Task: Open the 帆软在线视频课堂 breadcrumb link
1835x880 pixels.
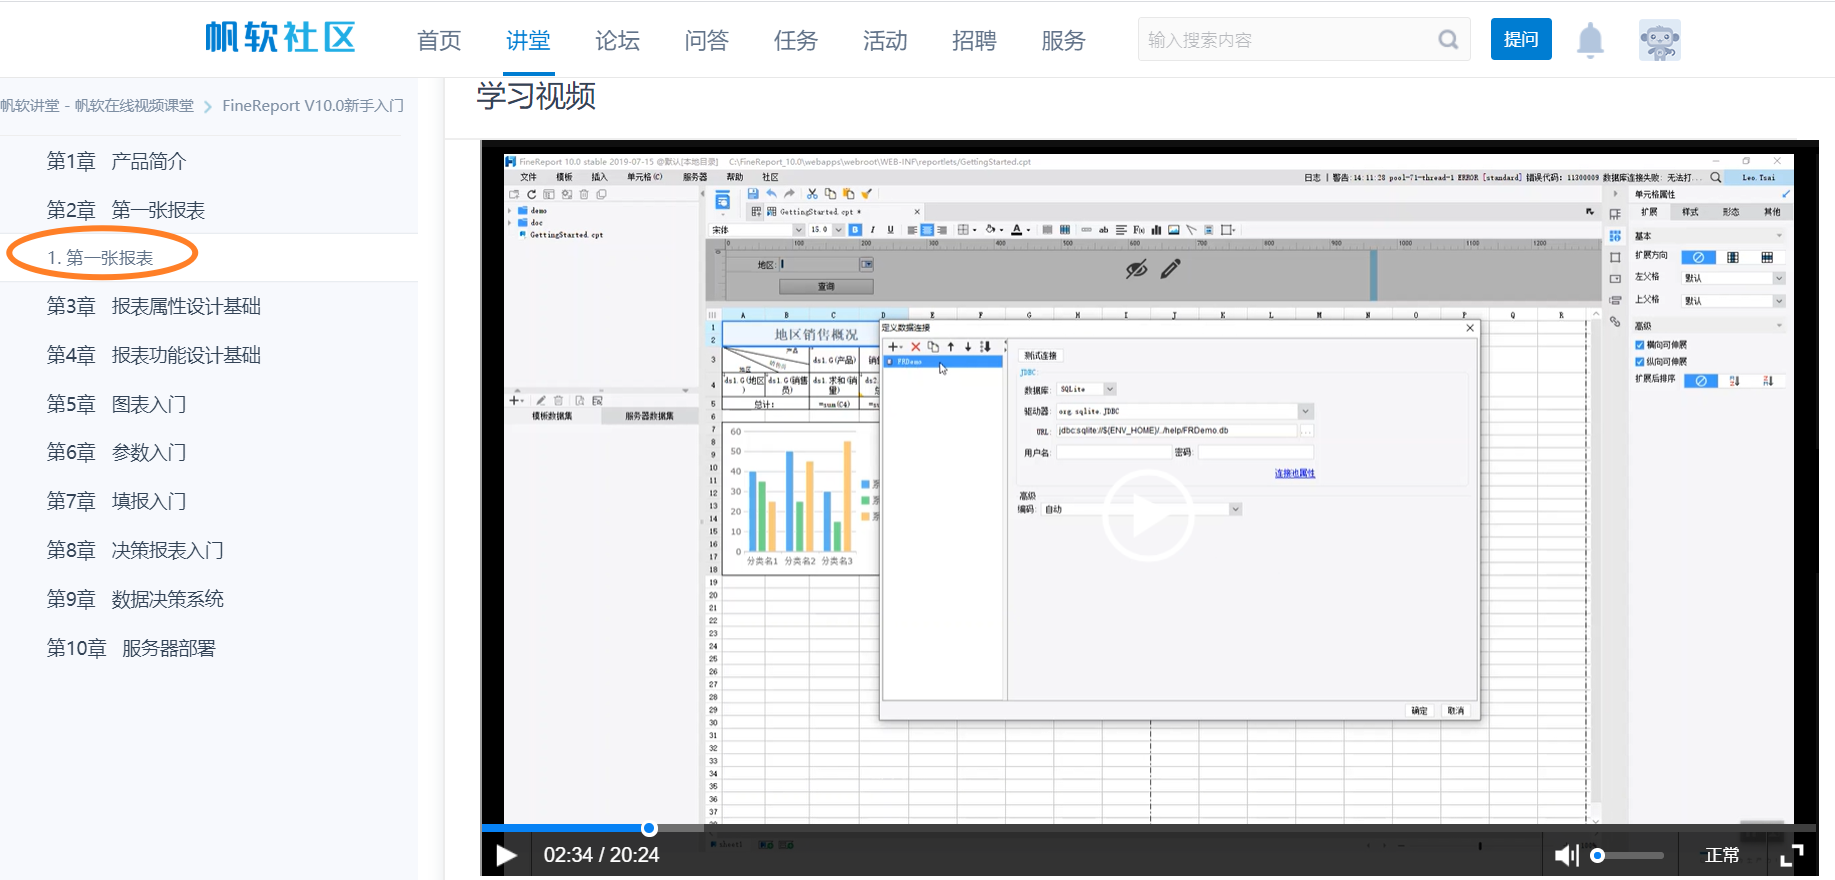Action: pyautogui.click(x=134, y=106)
